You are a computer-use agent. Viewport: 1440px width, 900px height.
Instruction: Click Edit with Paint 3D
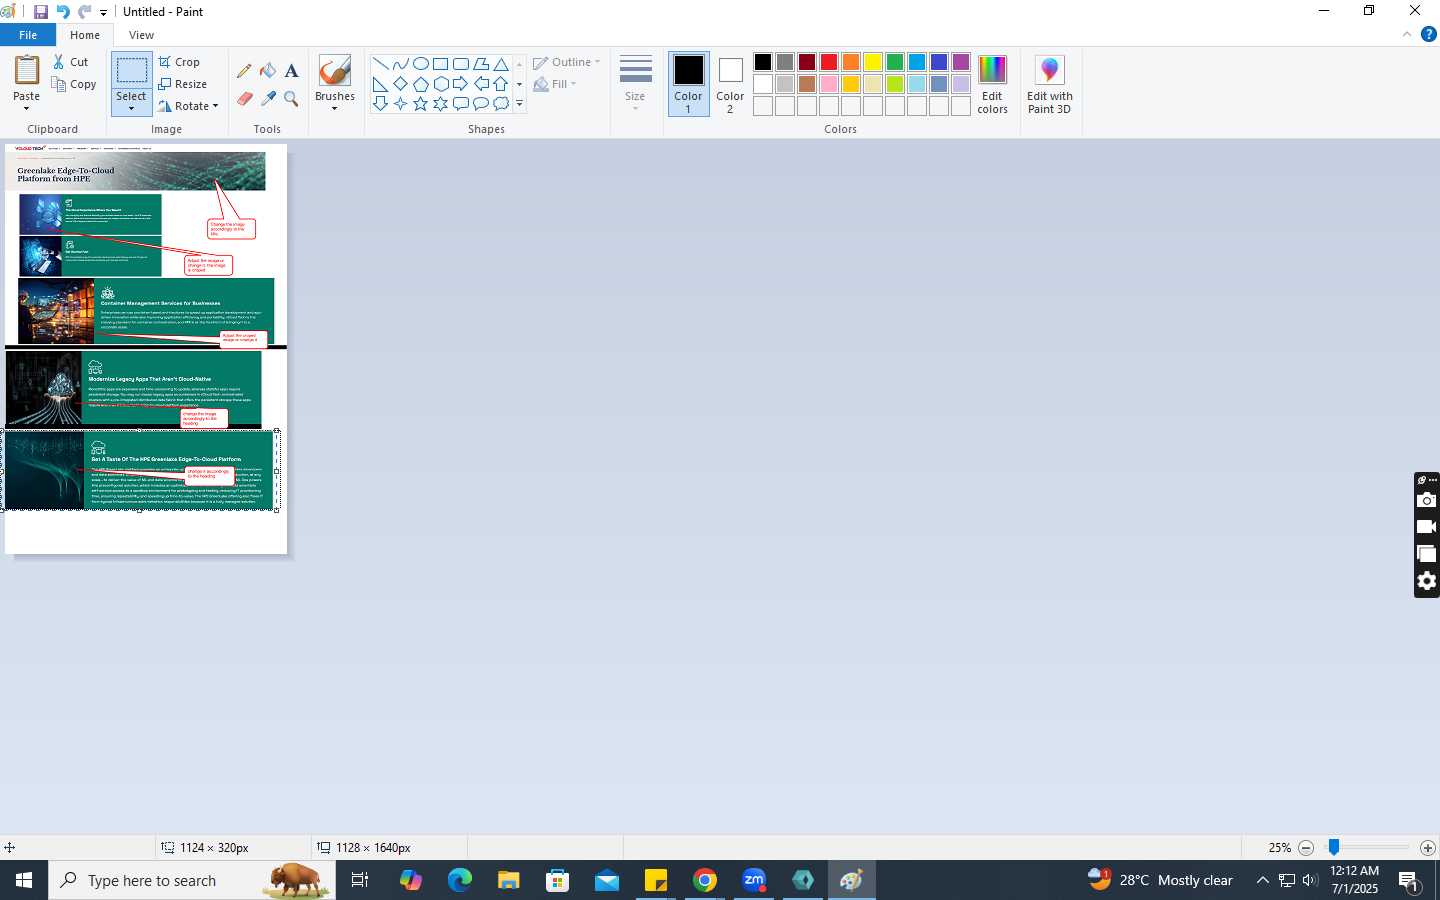[1049, 84]
